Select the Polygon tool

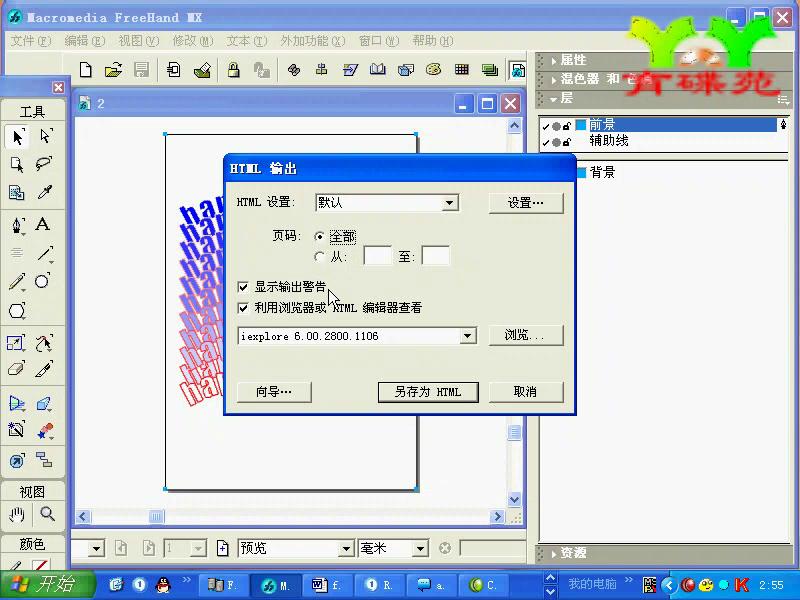tap(17, 310)
